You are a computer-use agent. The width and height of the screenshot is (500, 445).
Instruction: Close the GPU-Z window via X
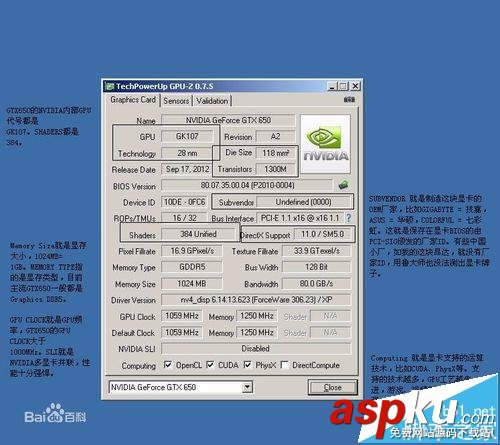355,86
